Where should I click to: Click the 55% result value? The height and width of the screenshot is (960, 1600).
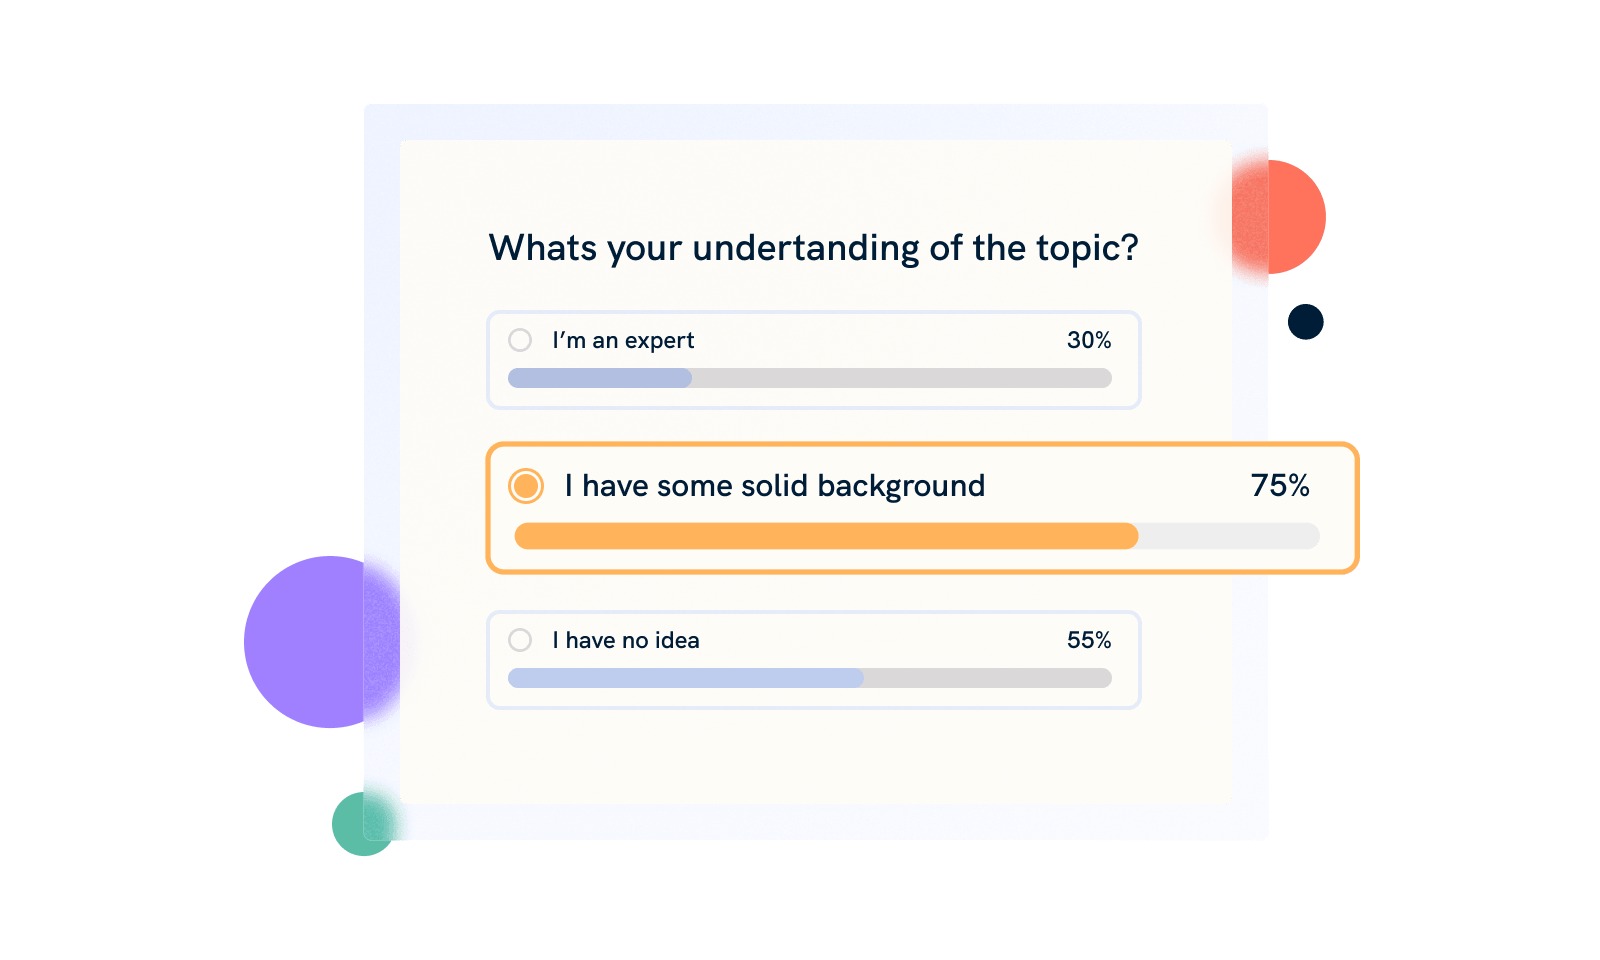tap(1089, 640)
